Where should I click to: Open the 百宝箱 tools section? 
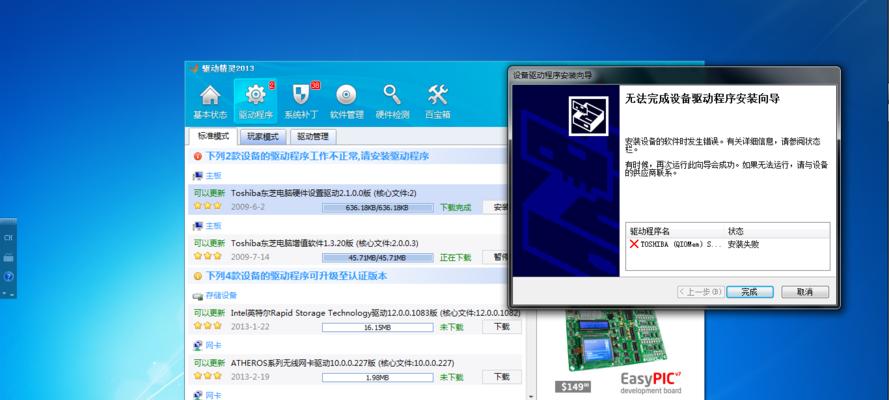(438, 102)
